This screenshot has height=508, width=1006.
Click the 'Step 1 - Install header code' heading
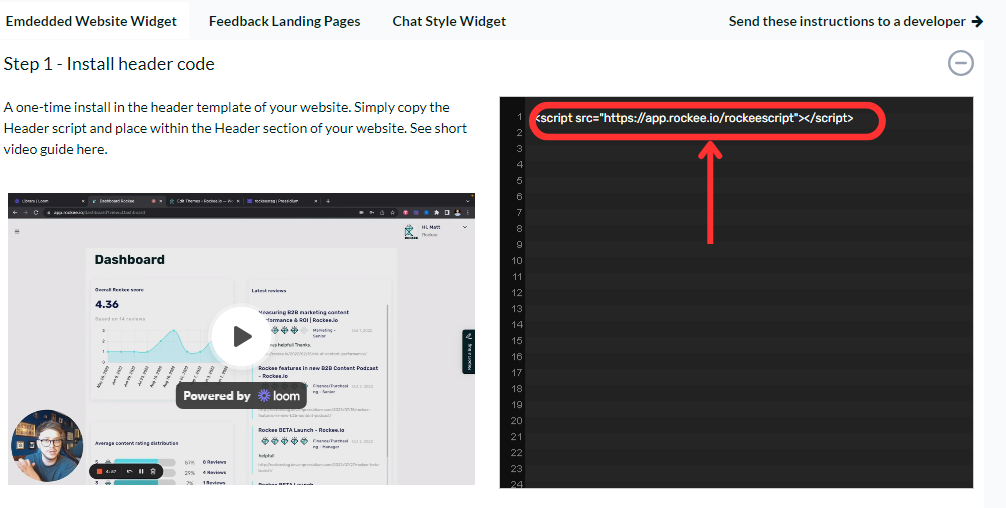(109, 64)
